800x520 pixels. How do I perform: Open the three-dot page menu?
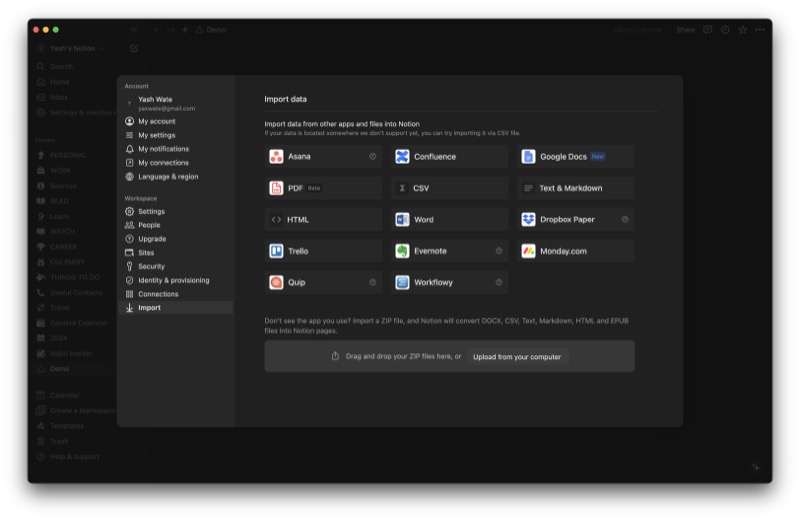tap(760, 30)
